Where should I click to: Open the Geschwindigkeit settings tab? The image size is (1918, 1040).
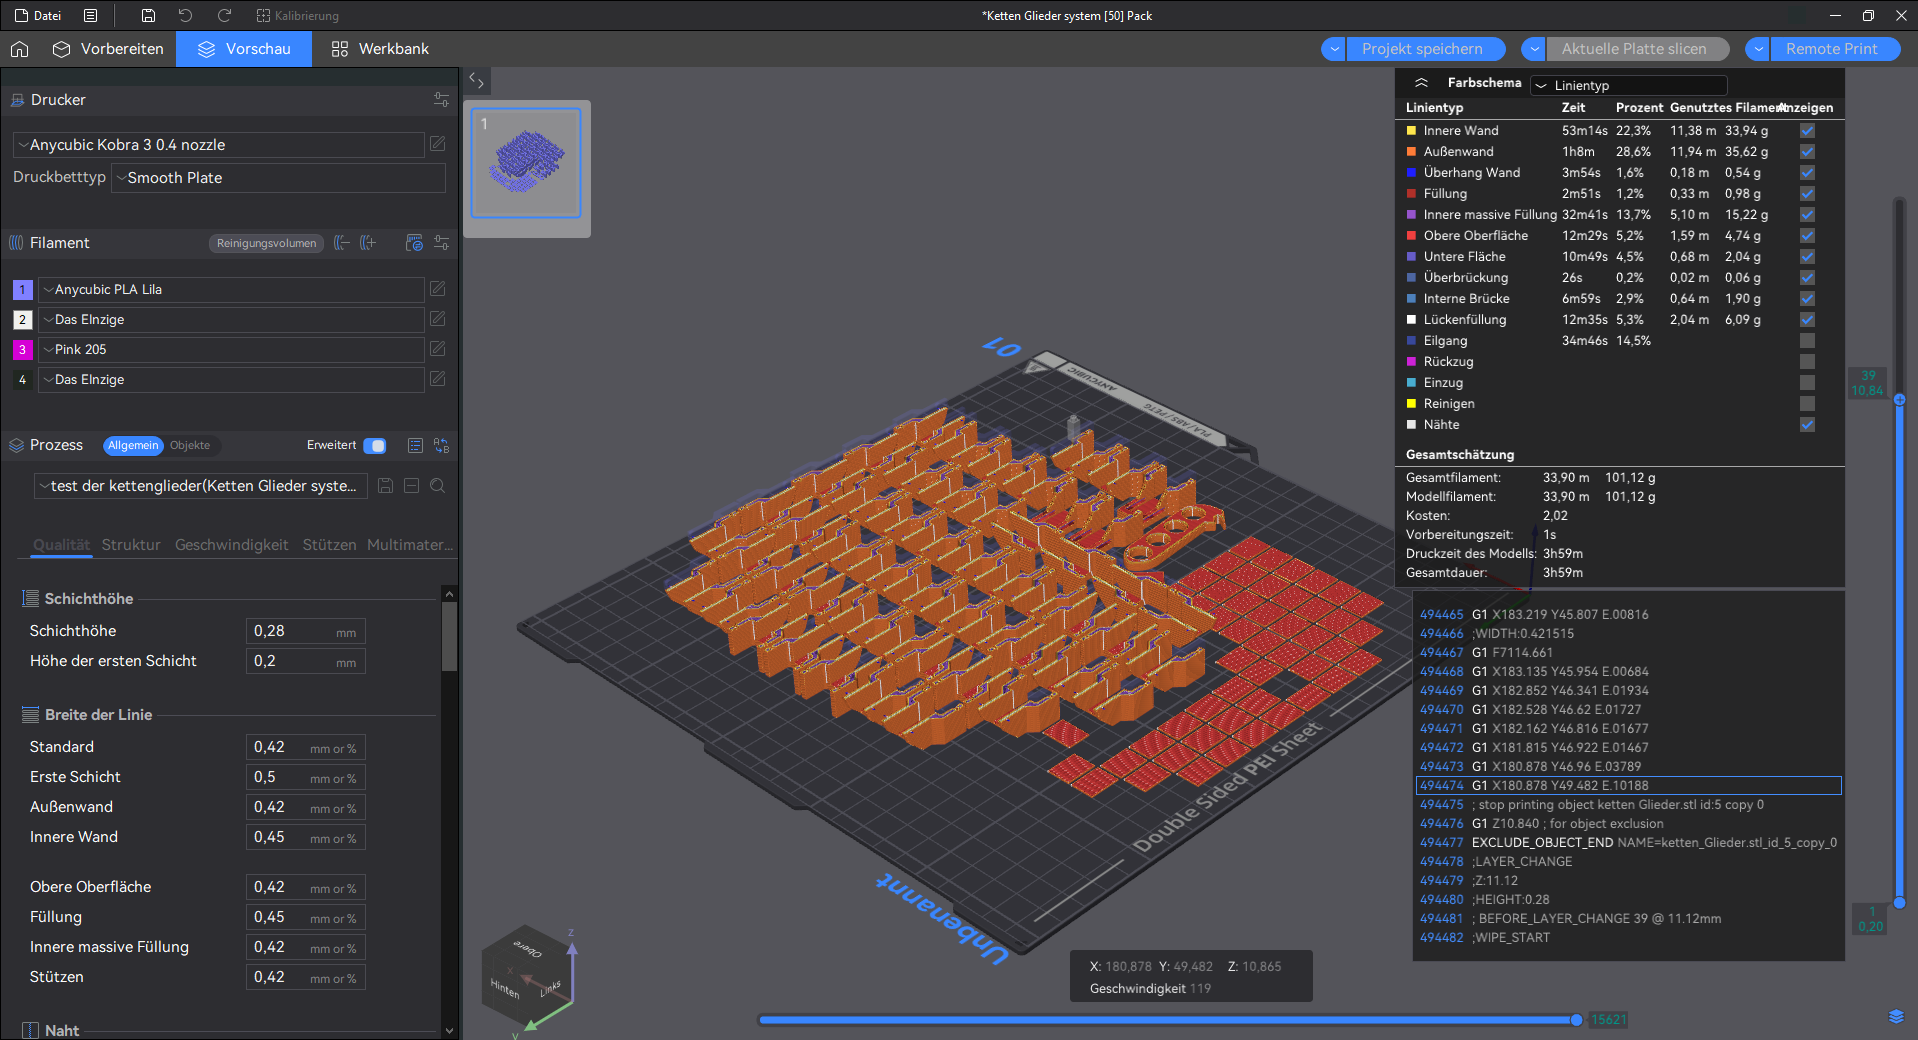(x=231, y=545)
